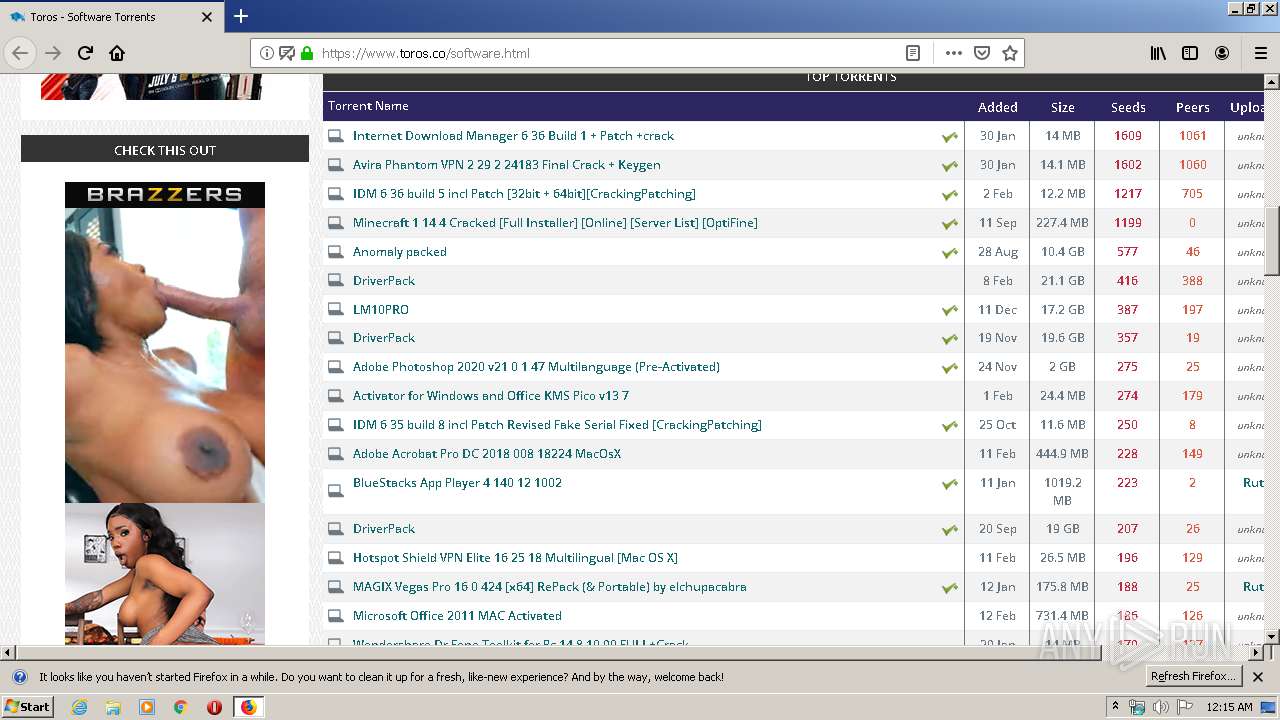Click the verified checkmark on the Internet Download Manager row
Screen dimensions: 1280x720
pos(949,136)
